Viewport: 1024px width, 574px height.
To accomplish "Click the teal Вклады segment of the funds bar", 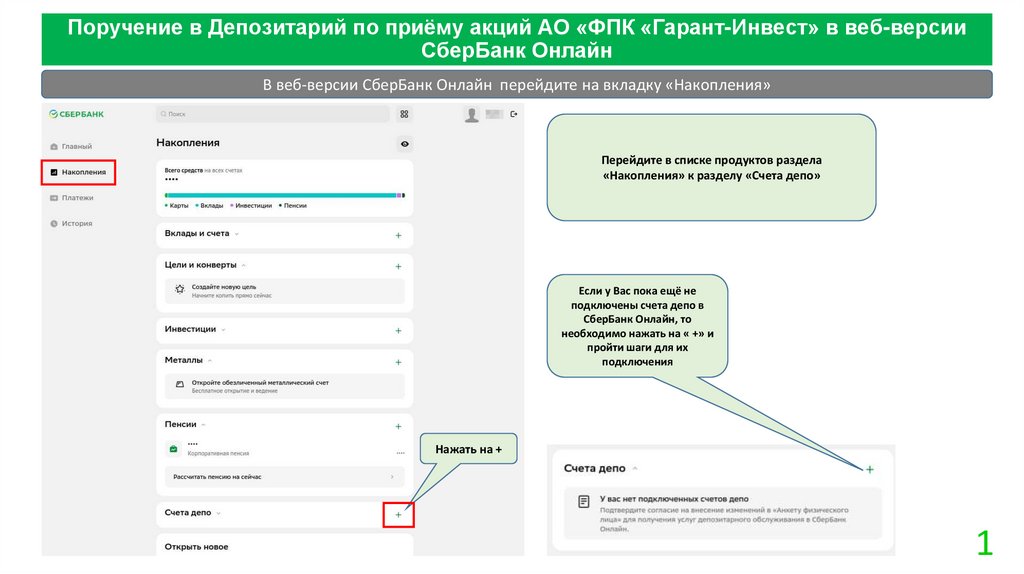I will (282, 195).
